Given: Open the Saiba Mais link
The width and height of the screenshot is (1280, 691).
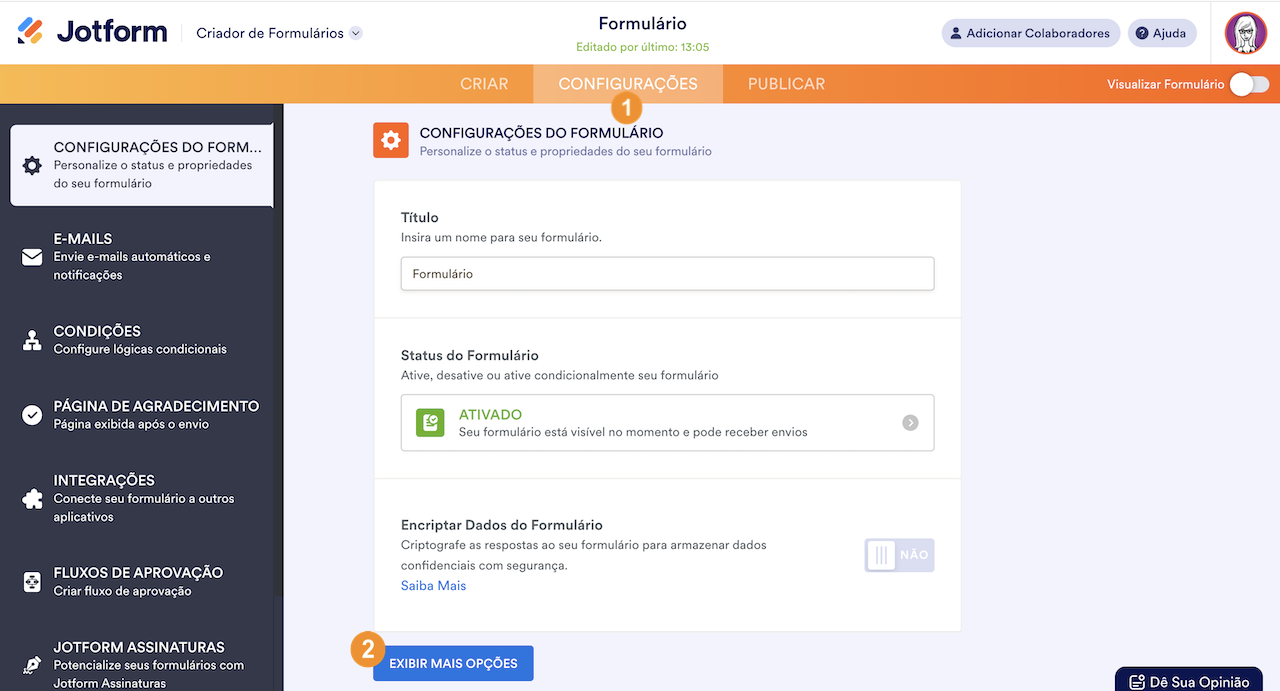Looking at the screenshot, I should [x=433, y=586].
